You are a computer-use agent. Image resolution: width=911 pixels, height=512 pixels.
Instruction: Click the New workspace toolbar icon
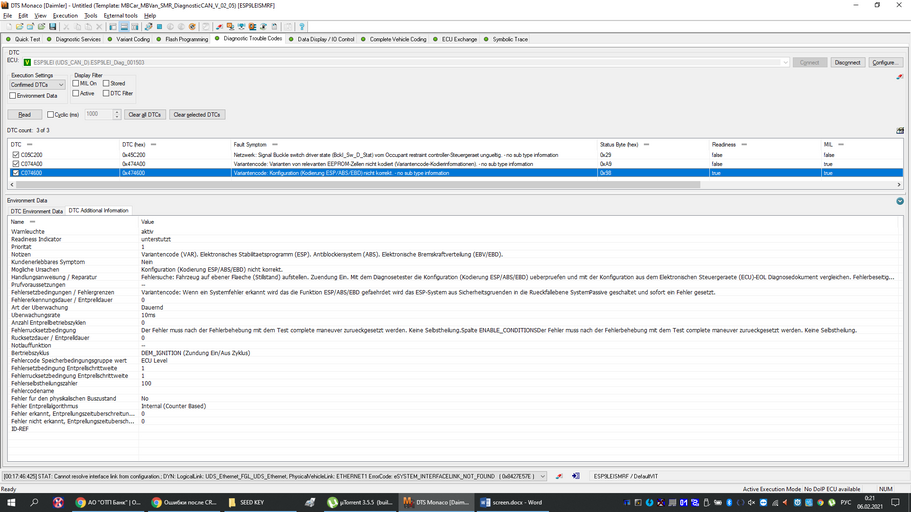(x=9, y=27)
